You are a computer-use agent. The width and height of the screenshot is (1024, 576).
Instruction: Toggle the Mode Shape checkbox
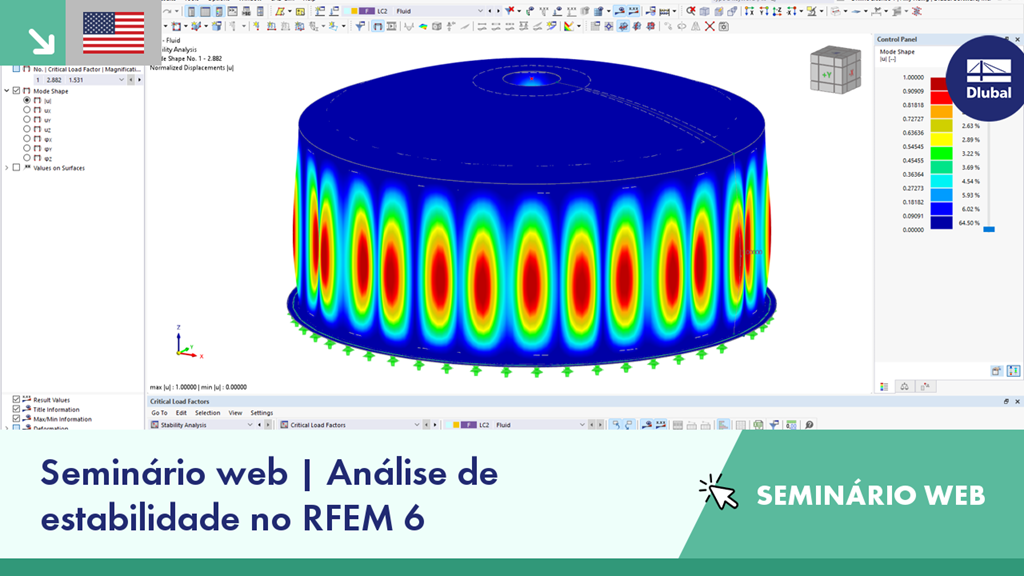[x=17, y=91]
